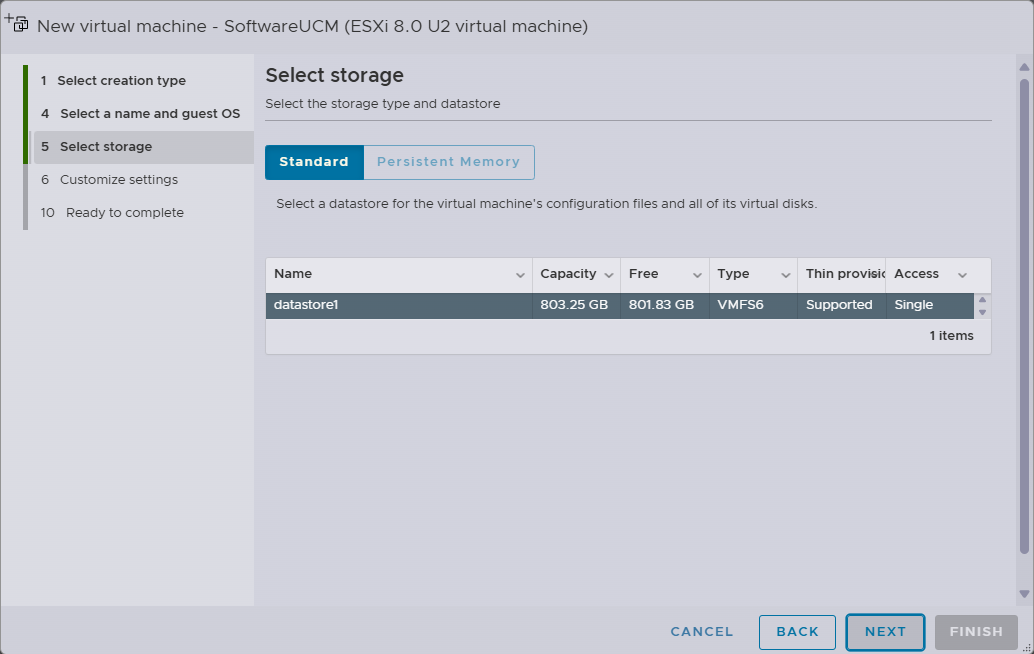1034x654 pixels.
Task: Click the FINISH button
Action: [976, 632]
